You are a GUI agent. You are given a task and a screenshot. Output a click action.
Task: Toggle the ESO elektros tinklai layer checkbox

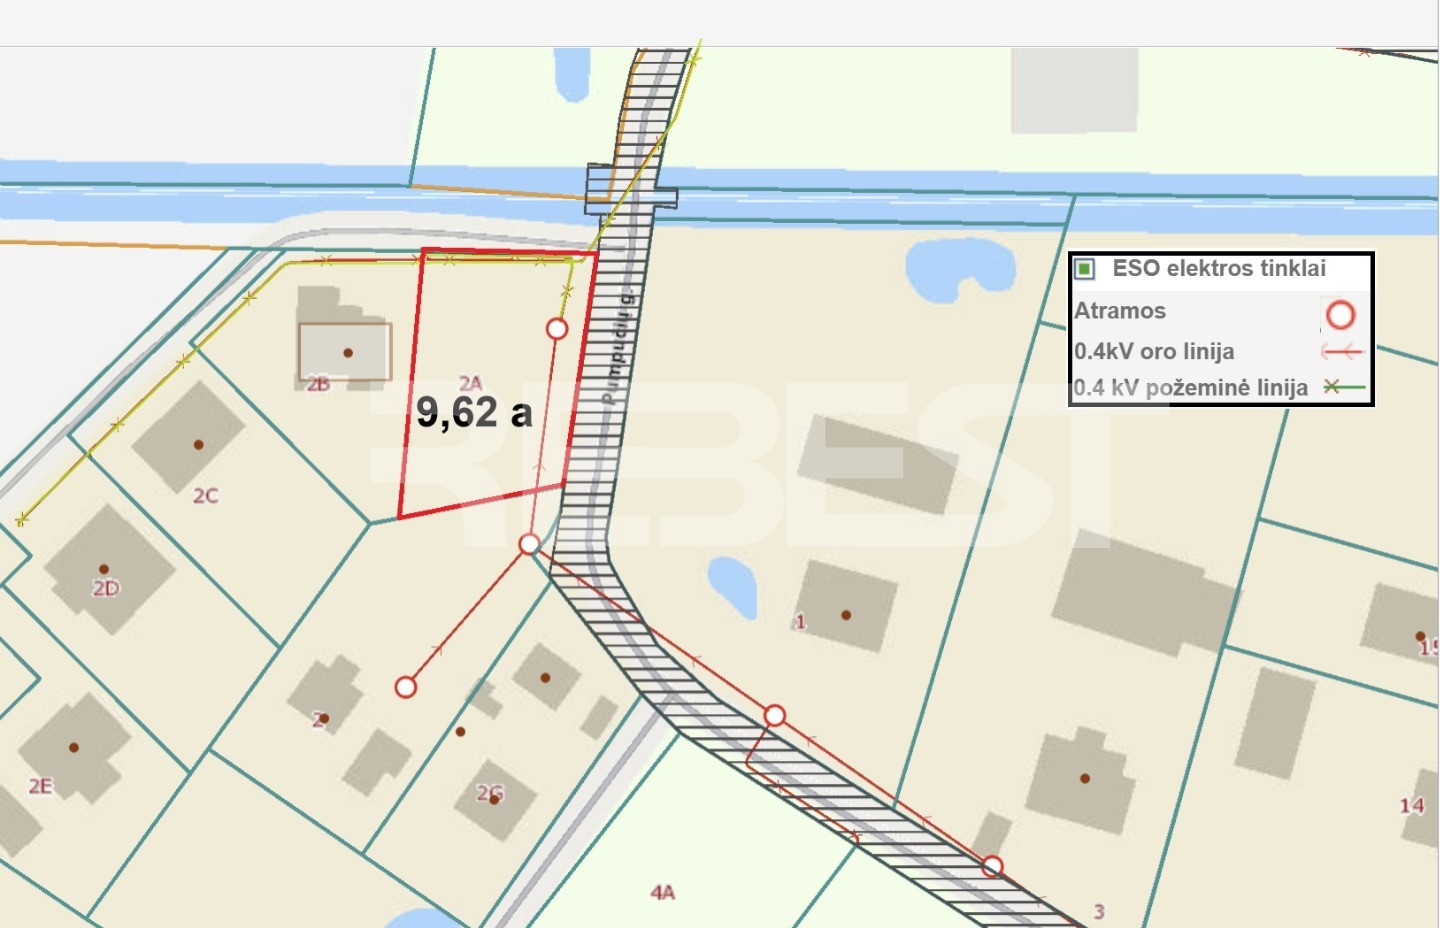tap(1085, 269)
